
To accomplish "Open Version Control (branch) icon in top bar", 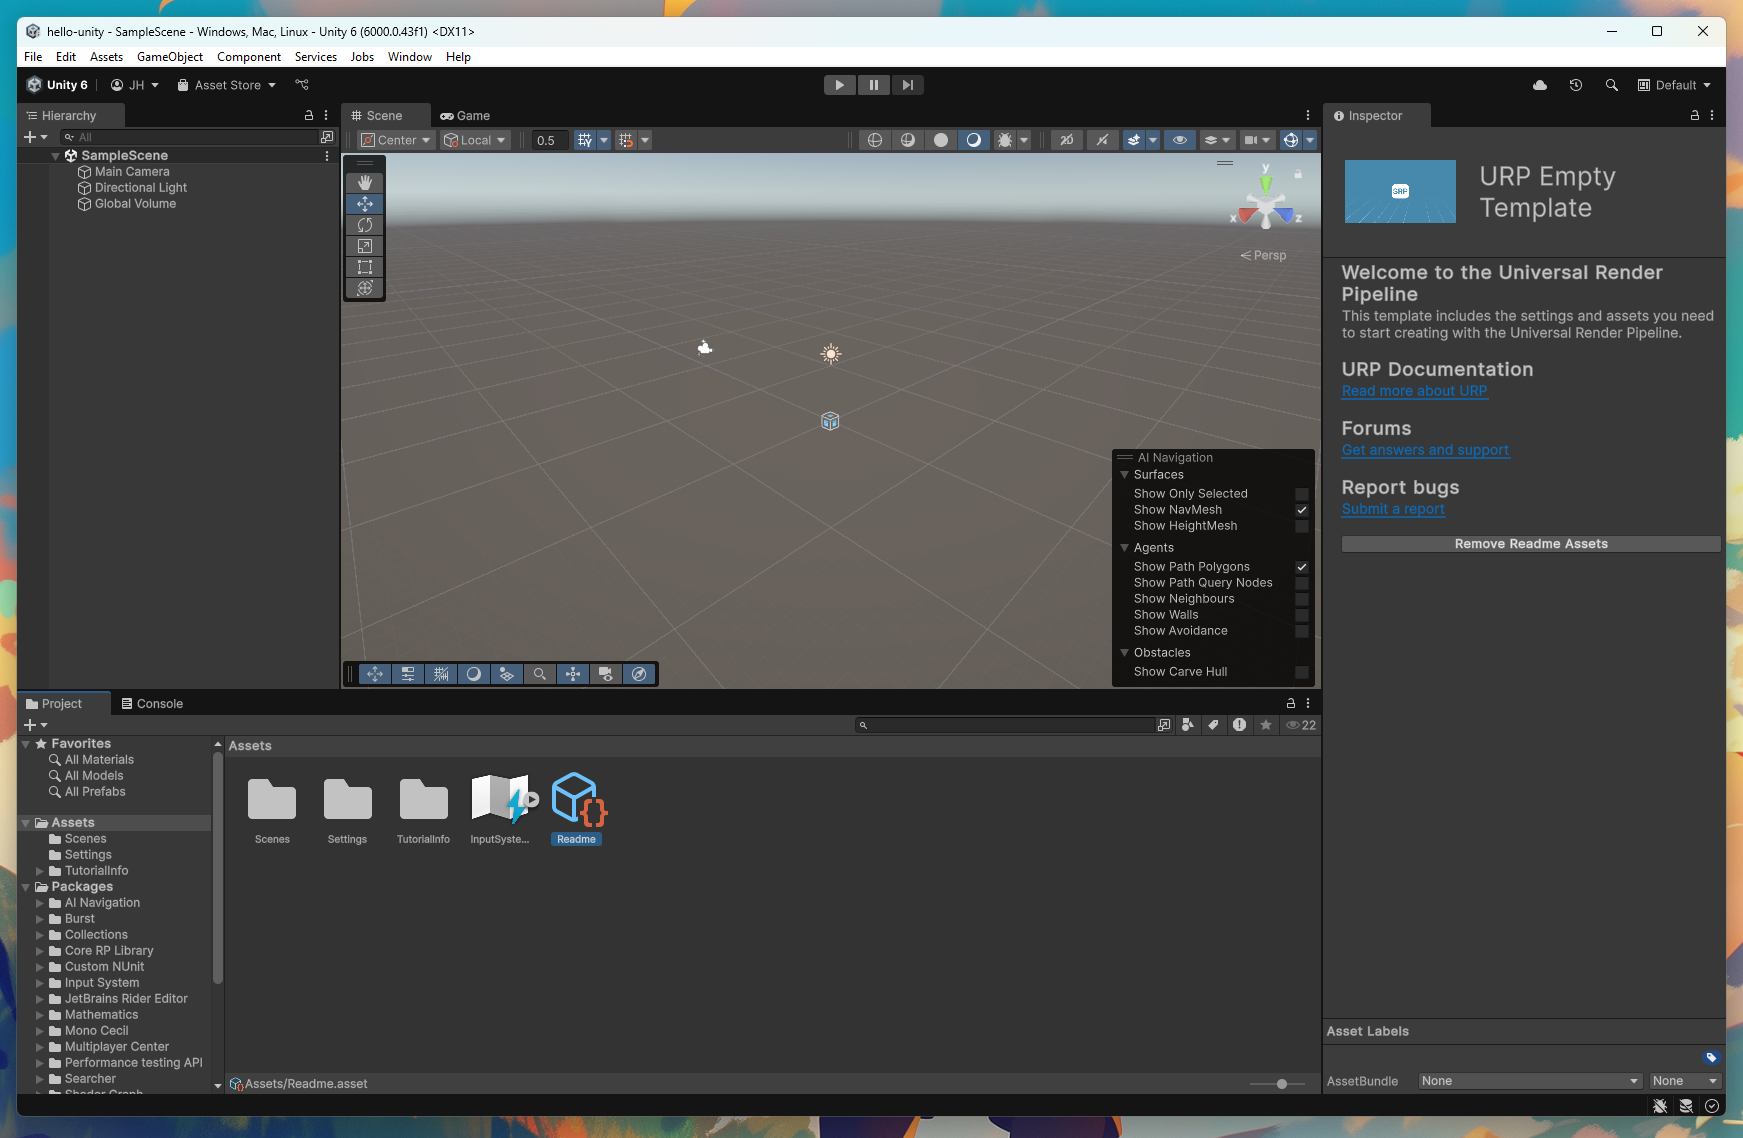I will pos(302,85).
